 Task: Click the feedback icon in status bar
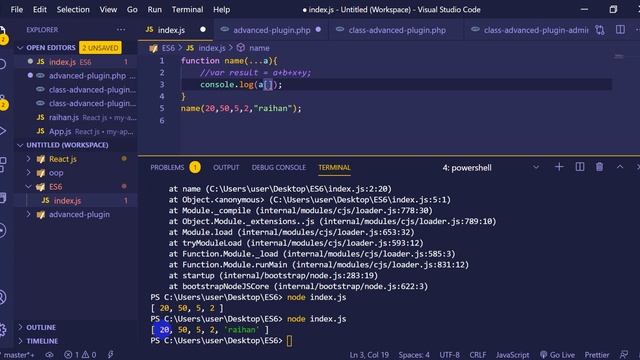point(624,355)
